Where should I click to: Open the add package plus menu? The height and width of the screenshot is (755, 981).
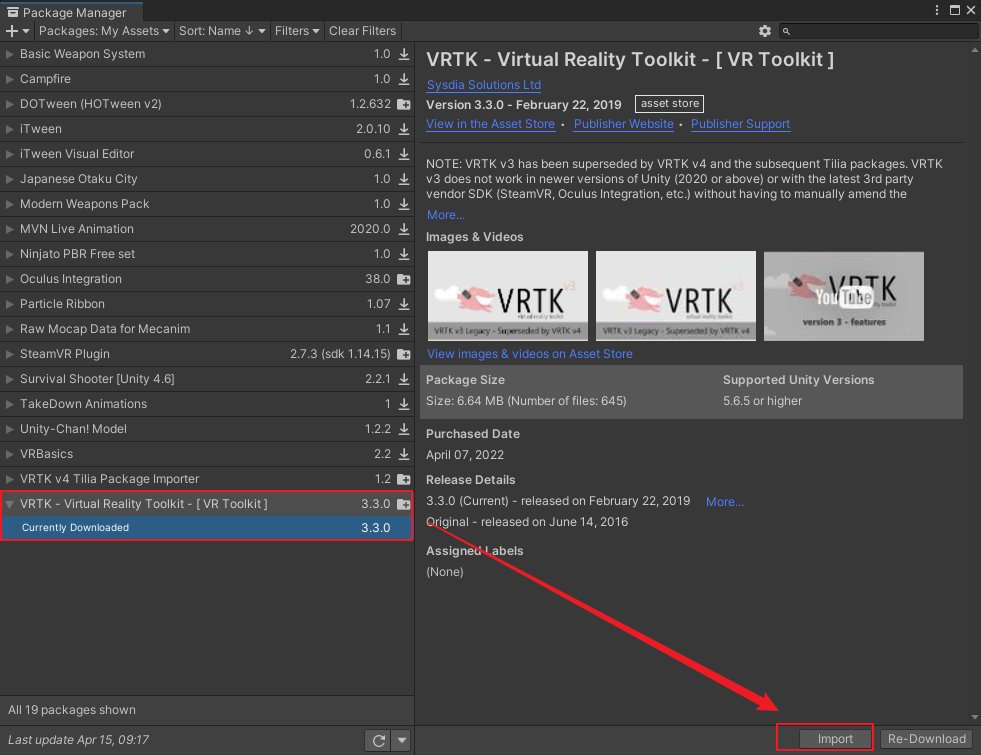coord(18,31)
